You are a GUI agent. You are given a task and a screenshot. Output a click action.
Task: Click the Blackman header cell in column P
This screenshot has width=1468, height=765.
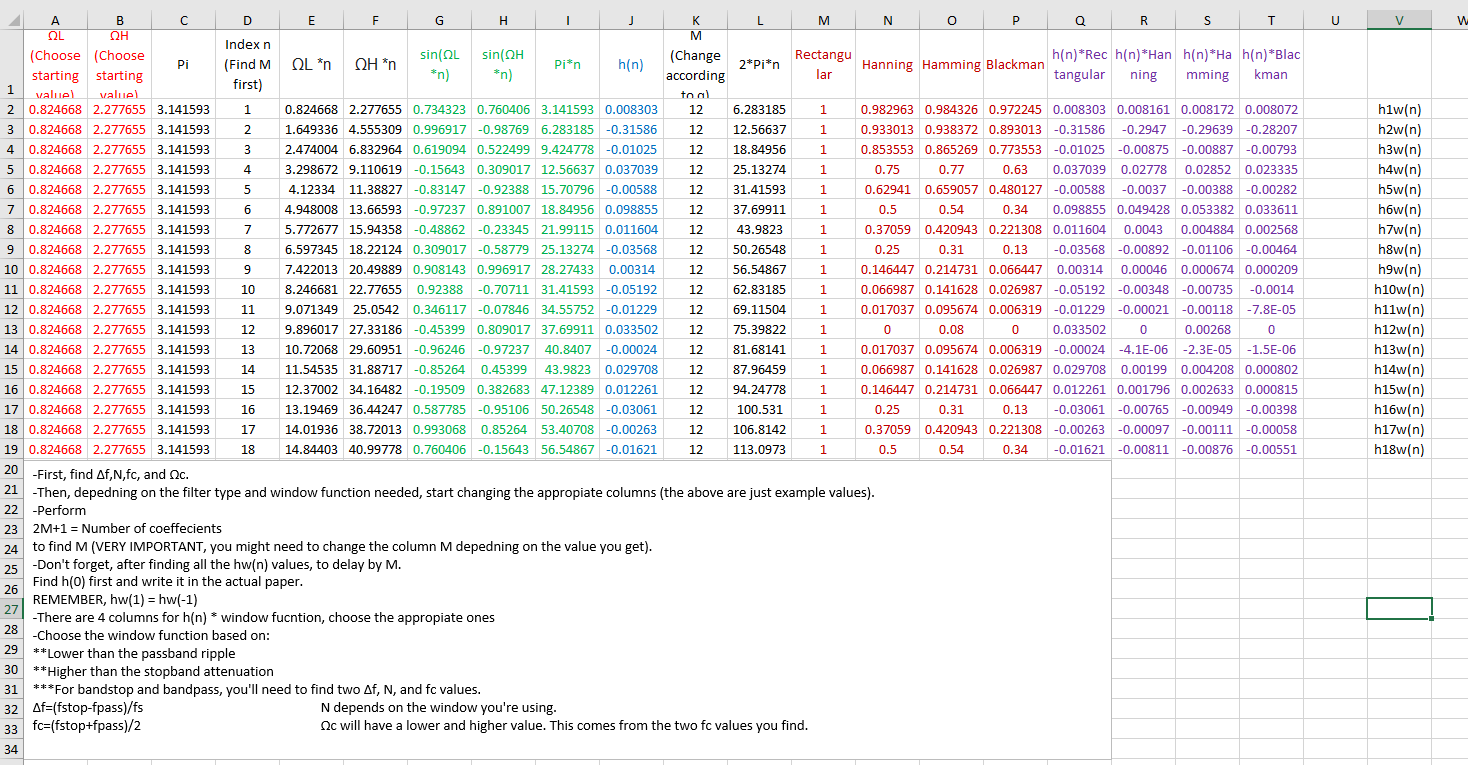coord(1015,63)
